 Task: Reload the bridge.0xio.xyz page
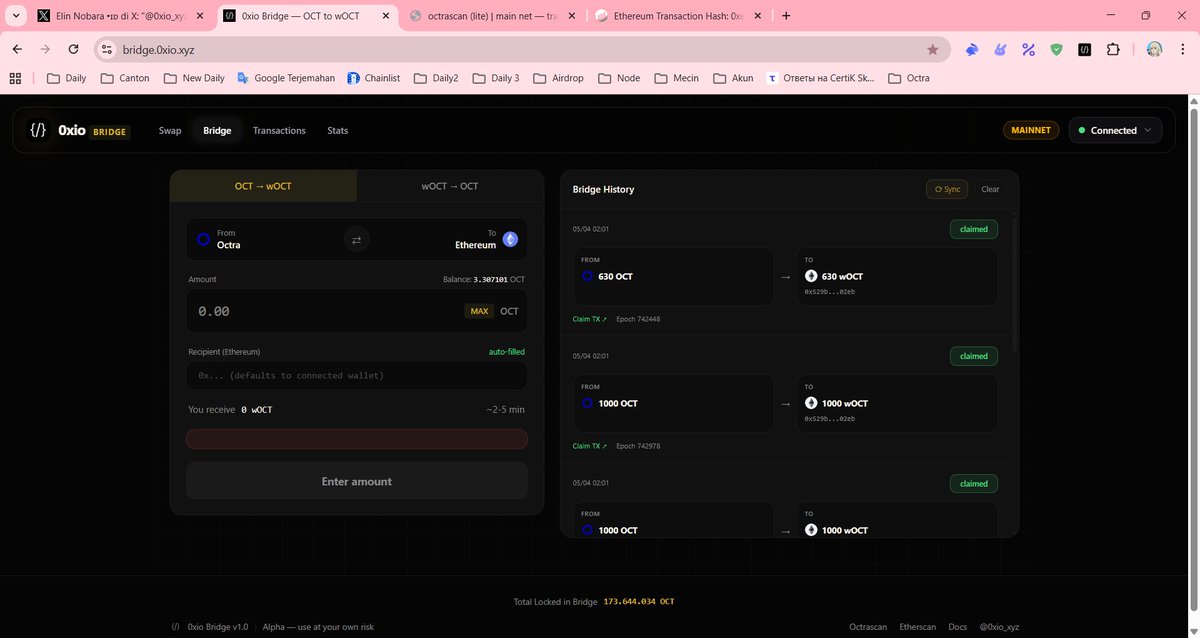(73, 49)
